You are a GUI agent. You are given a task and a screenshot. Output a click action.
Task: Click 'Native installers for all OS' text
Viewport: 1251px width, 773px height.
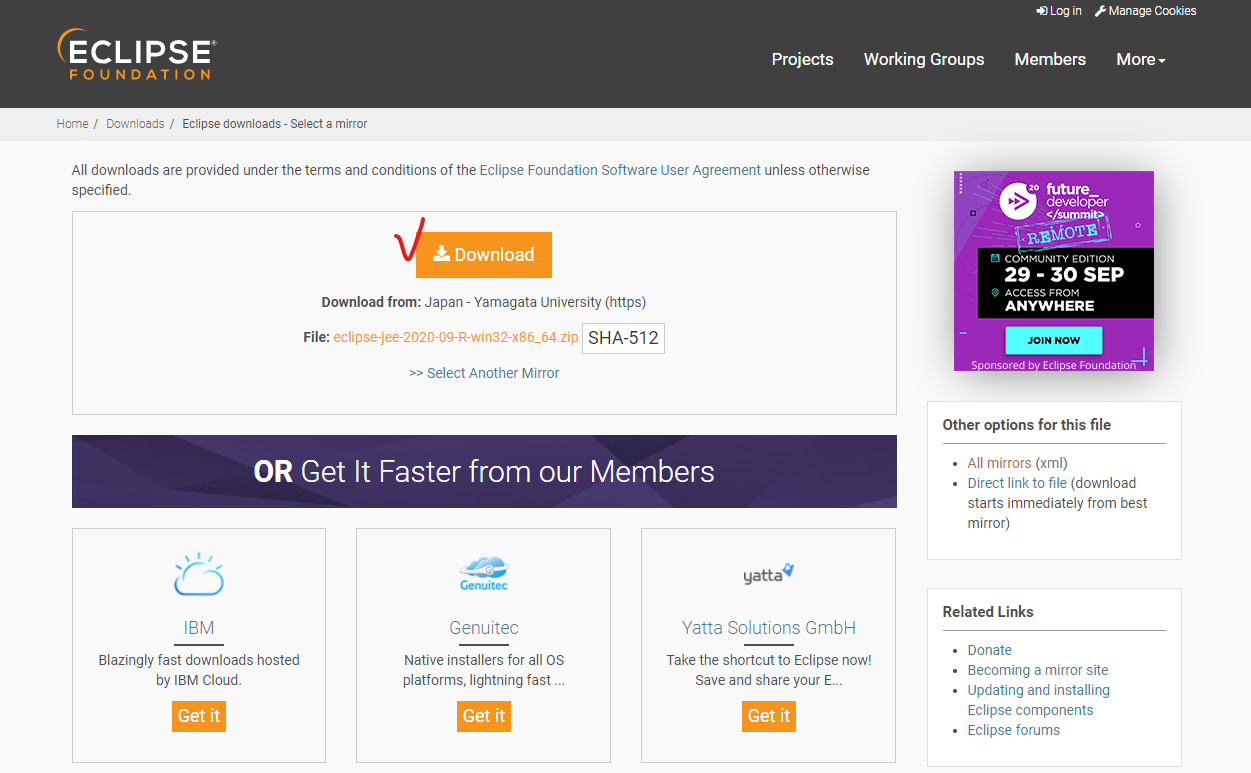point(484,660)
